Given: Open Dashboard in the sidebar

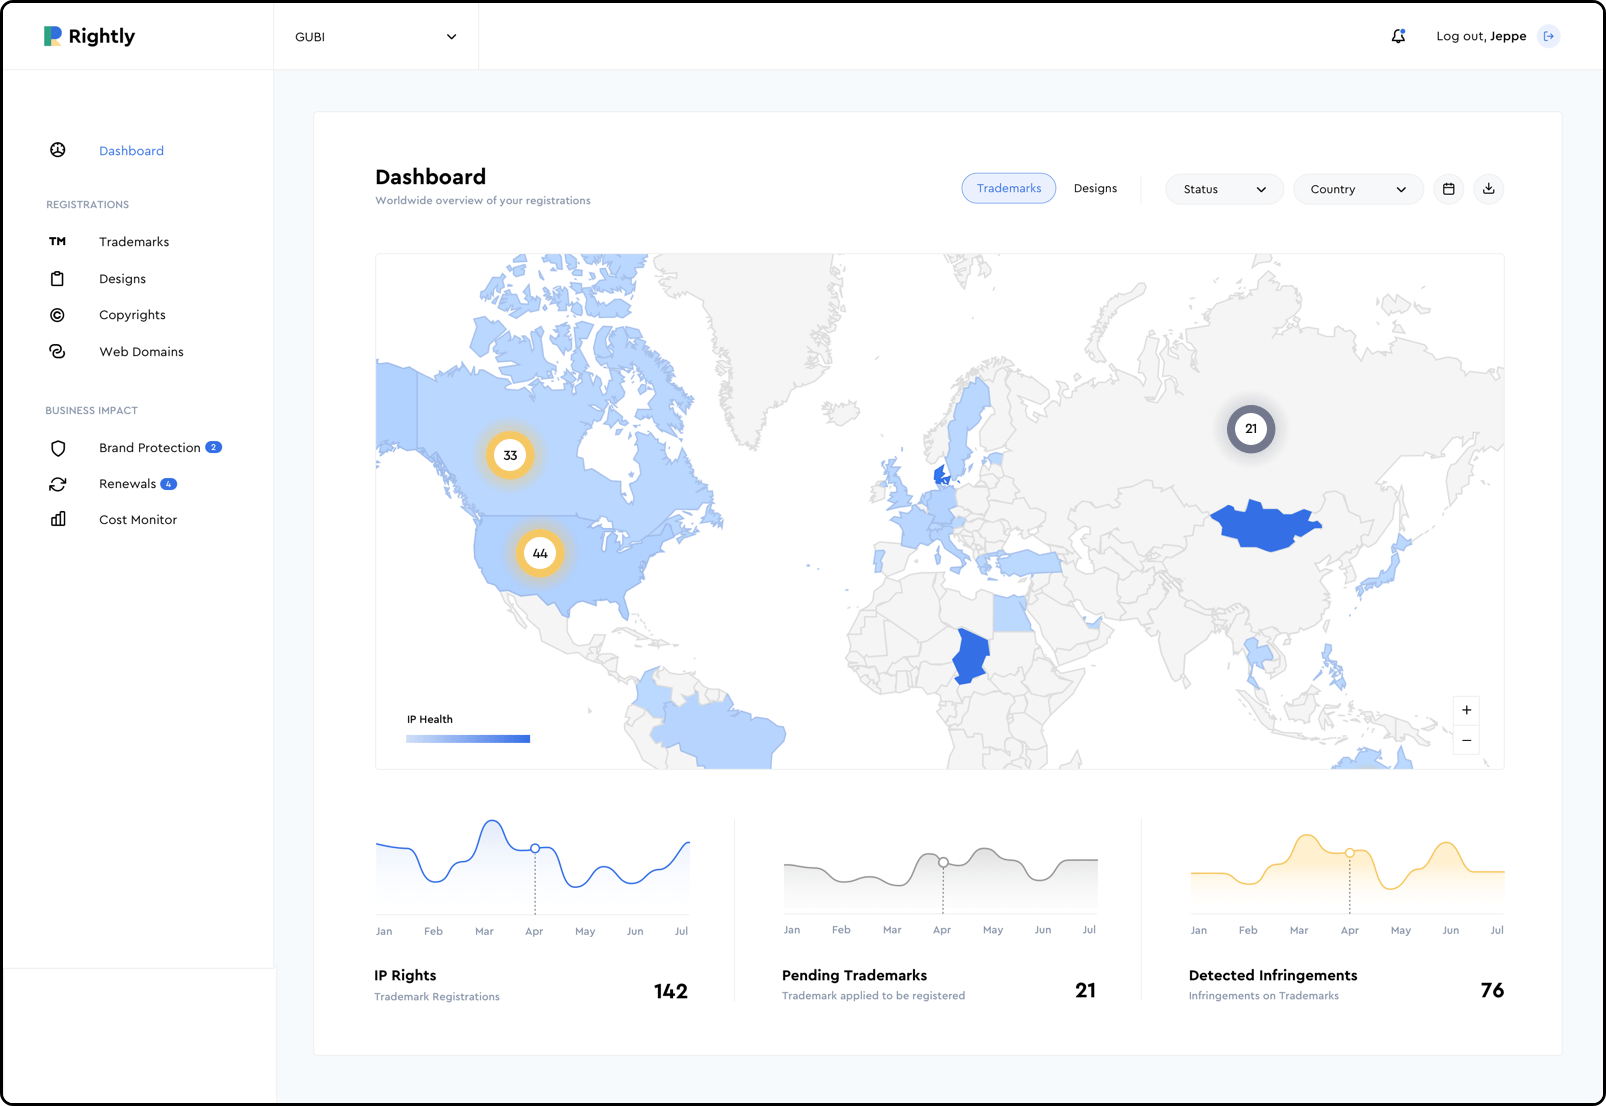Looking at the screenshot, I should tap(131, 151).
